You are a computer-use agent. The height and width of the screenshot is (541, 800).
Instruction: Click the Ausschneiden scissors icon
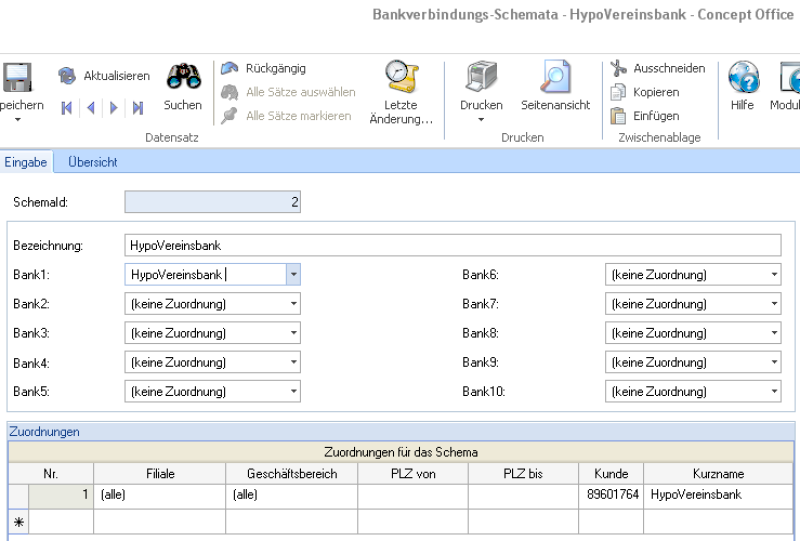[x=618, y=68]
